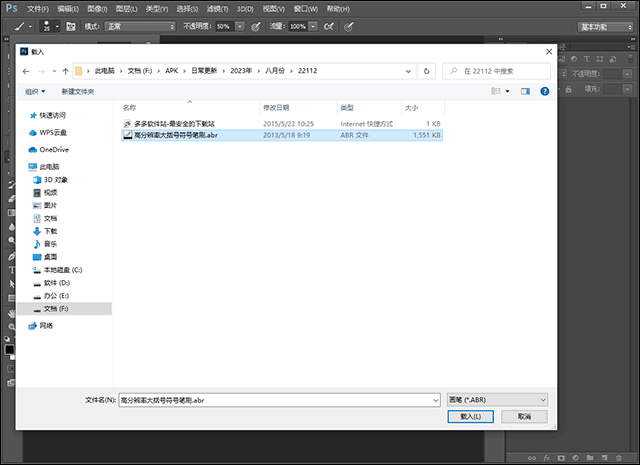Open the 图层(L) menu
Screen dimensions: 640x465
pyautogui.click(x=127, y=9)
